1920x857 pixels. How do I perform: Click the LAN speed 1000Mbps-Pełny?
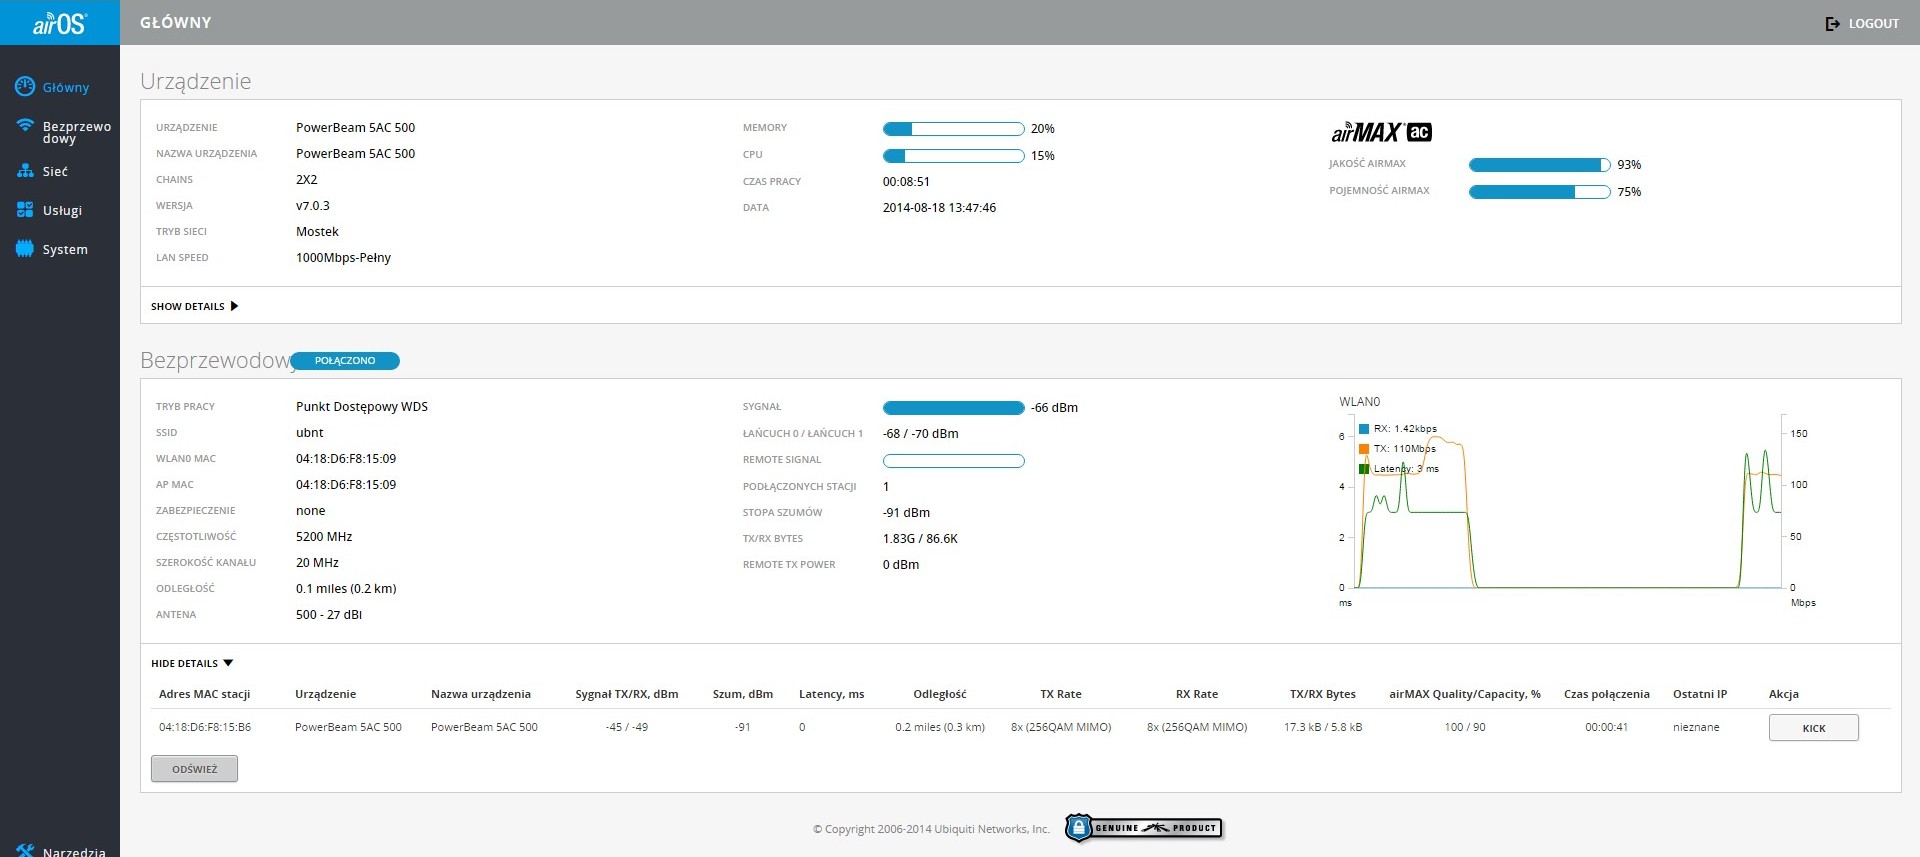click(x=343, y=258)
